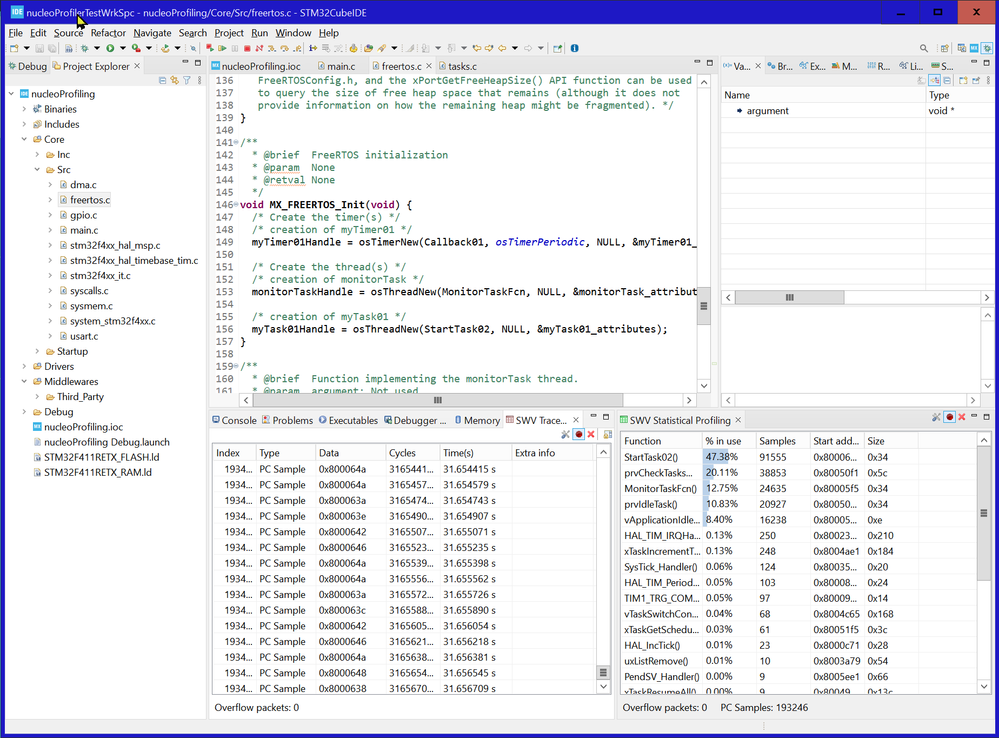The image size is (999, 738).
Task: Click the filter icon in Project Explorer
Action: [x=187, y=80]
